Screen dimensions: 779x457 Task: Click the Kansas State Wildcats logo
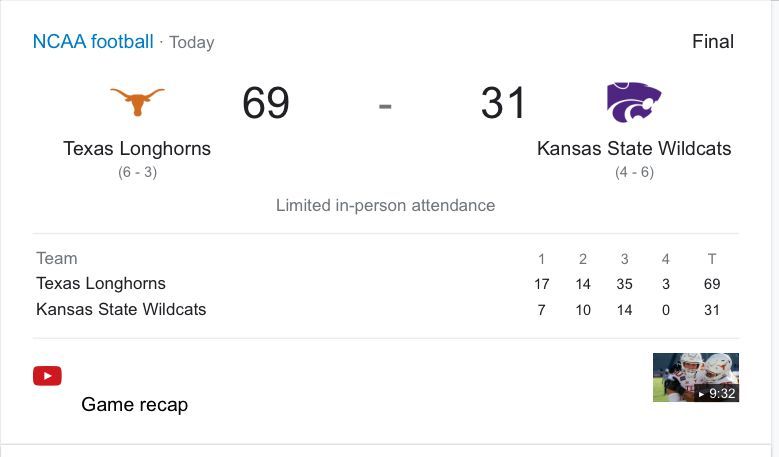[x=634, y=102]
